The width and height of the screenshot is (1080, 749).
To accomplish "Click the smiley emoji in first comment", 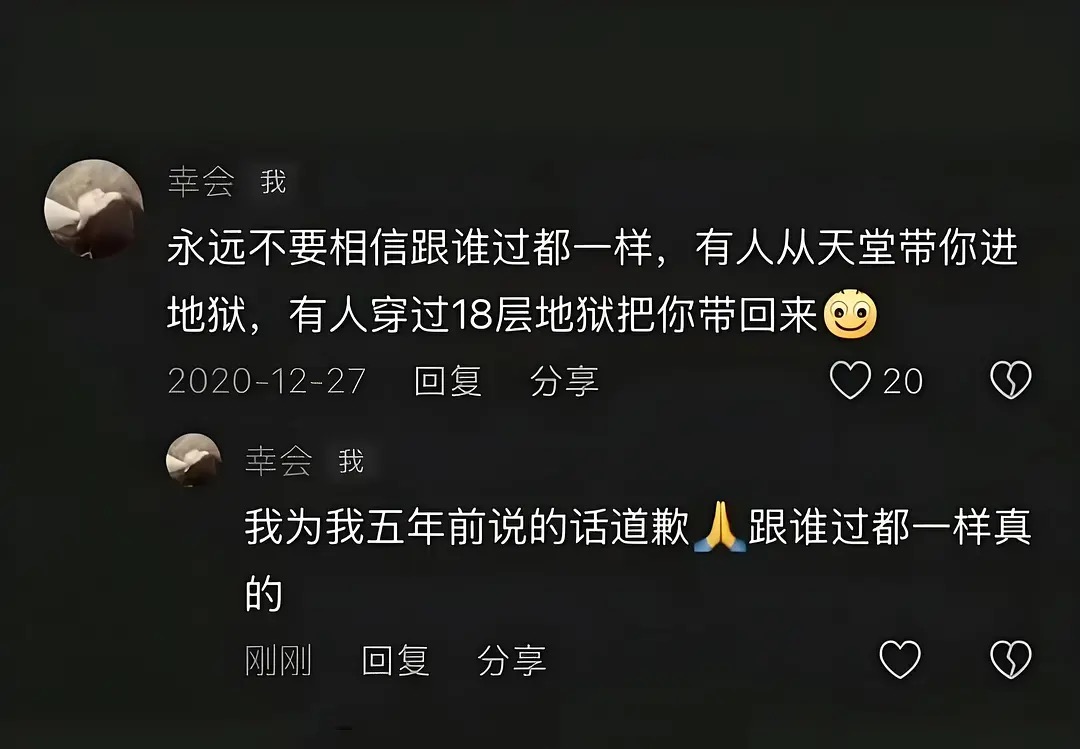I will [850, 314].
